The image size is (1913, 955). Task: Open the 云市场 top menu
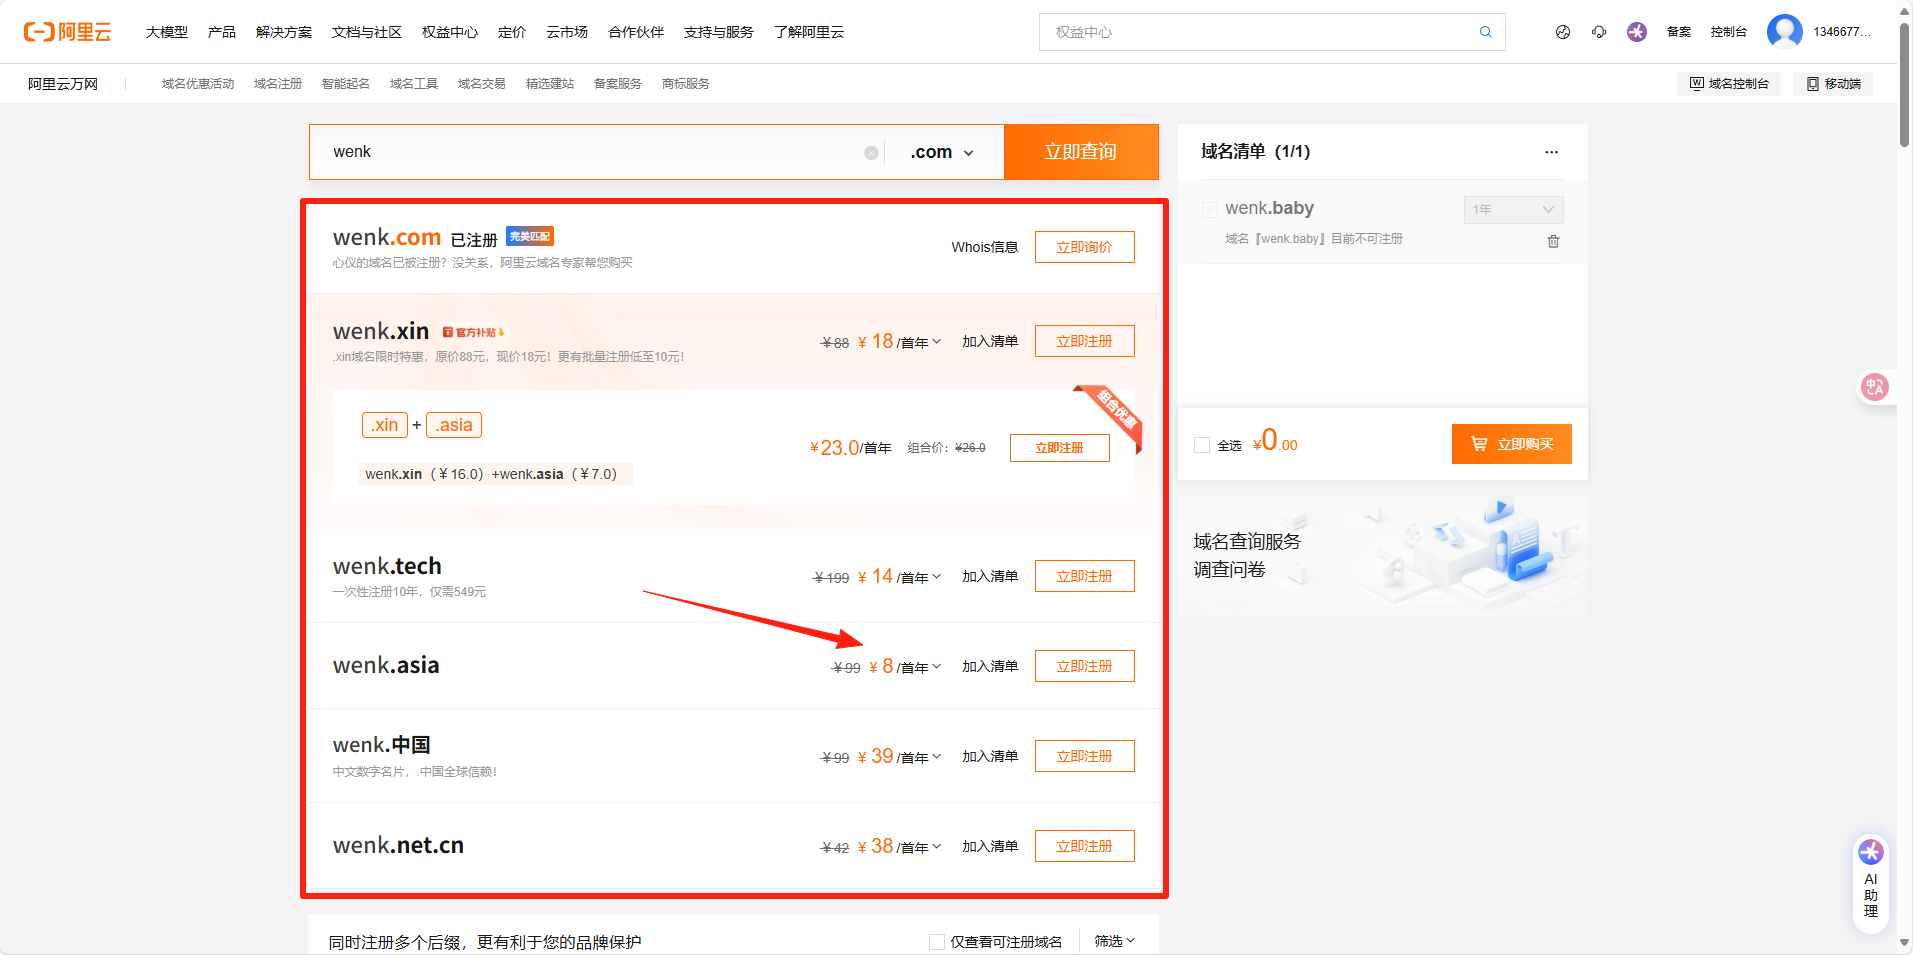click(x=567, y=32)
